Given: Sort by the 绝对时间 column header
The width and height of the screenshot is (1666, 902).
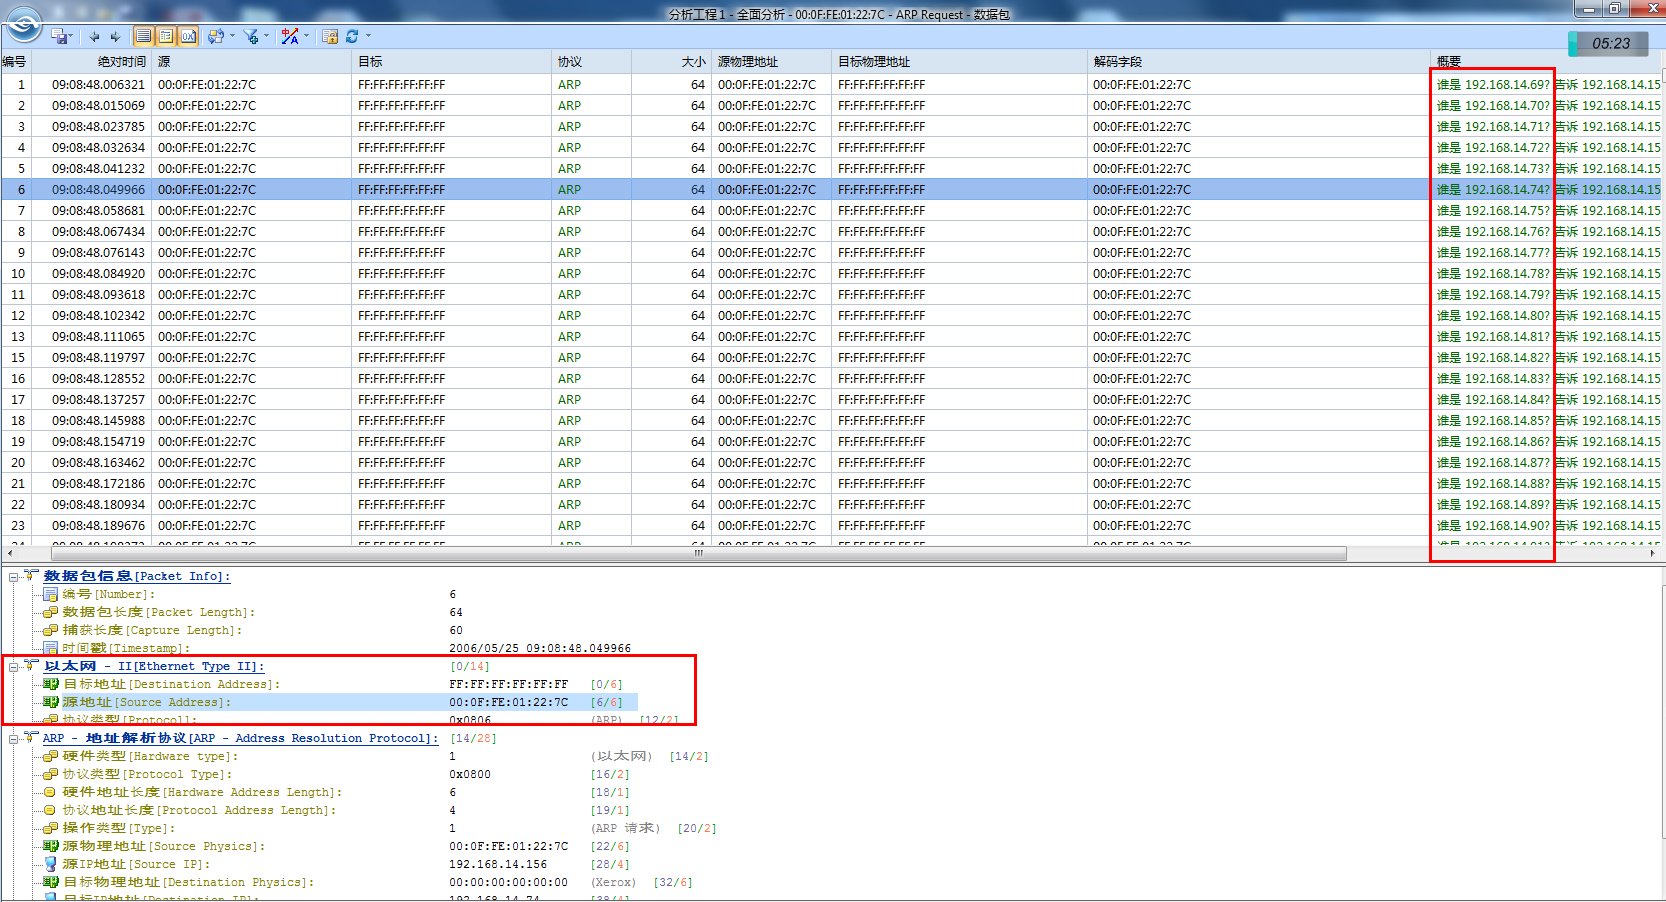Looking at the screenshot, I should point(120,62).
